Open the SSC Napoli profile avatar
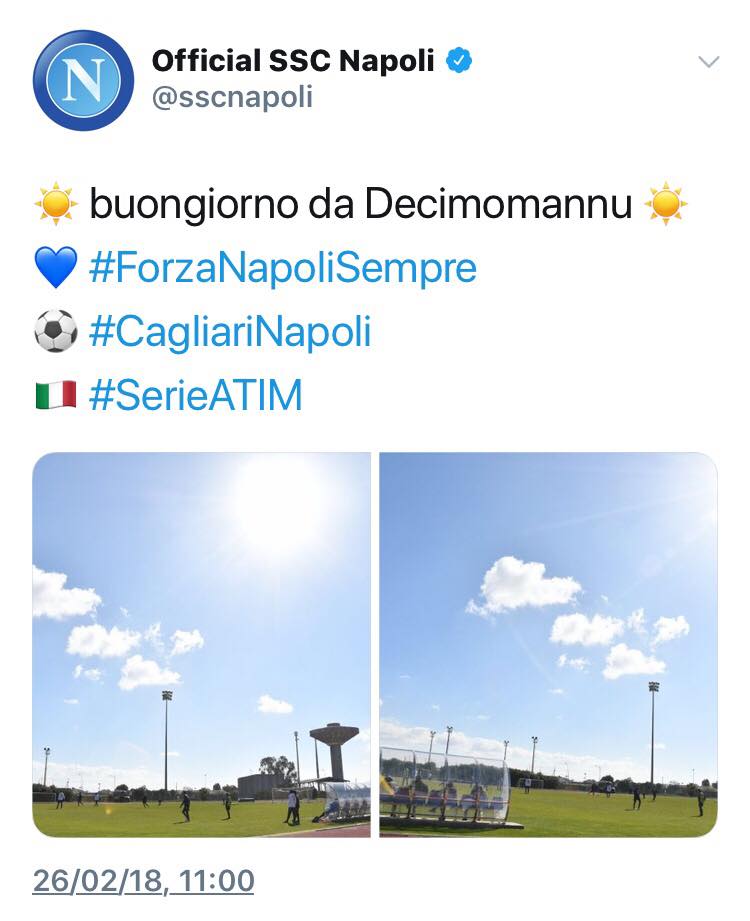 click(x=83, y=80)
